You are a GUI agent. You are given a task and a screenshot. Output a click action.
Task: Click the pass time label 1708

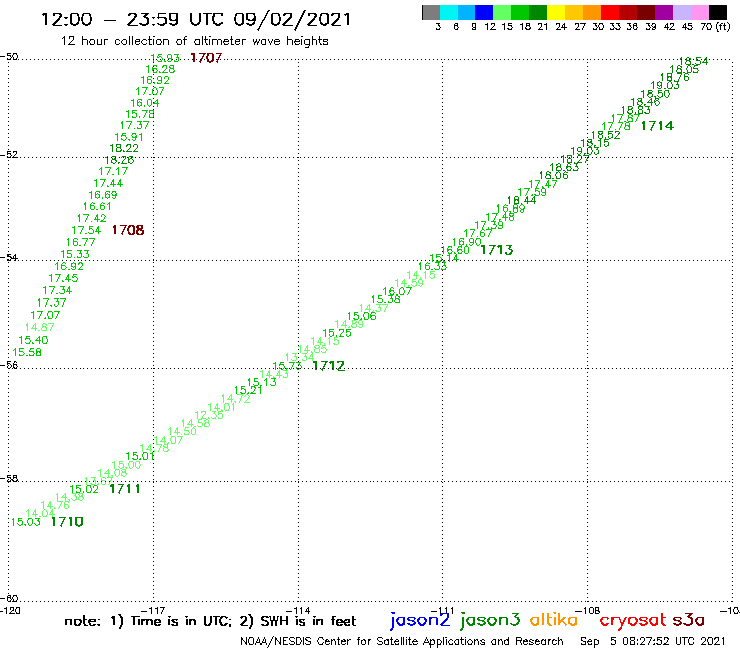click(x=128, y=230)
